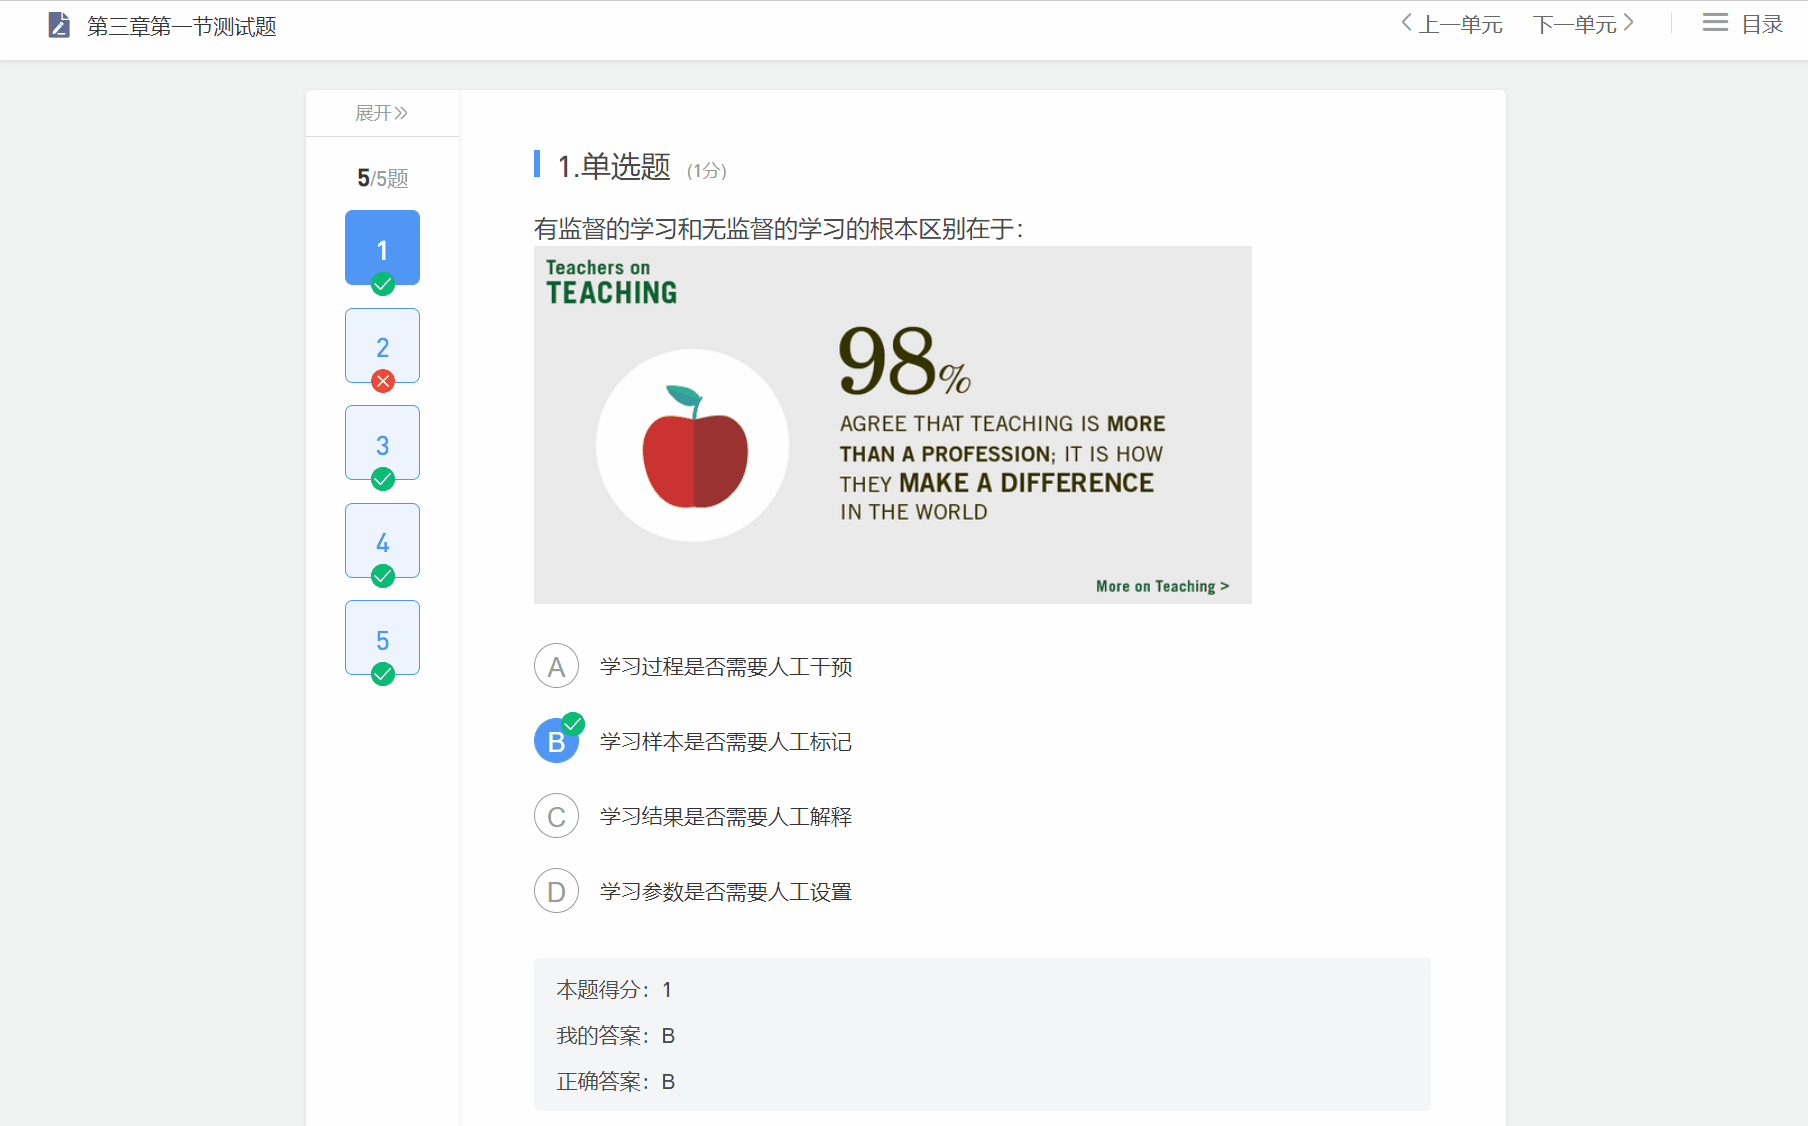Expand the question sidebar with 展开
Image resolution: width=1808 pixels, height=1126 pixels.
[382, 113]
